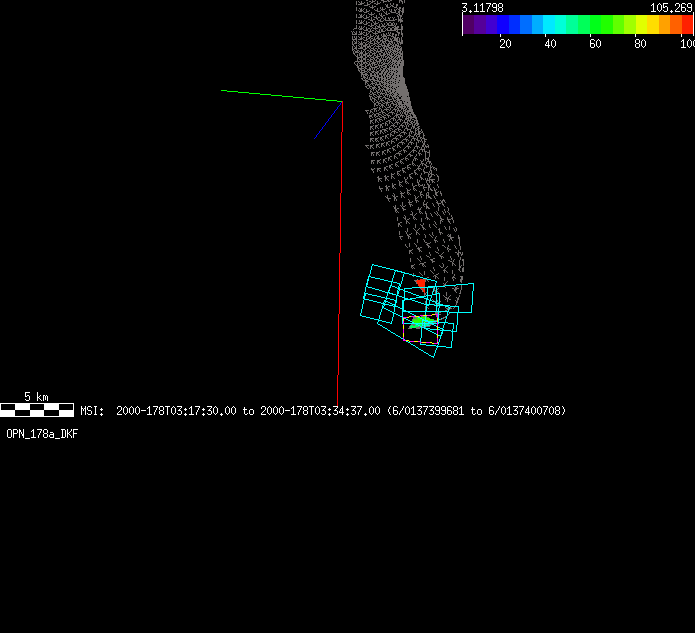Click the 5 km scale label

click(x=36, y=396)
